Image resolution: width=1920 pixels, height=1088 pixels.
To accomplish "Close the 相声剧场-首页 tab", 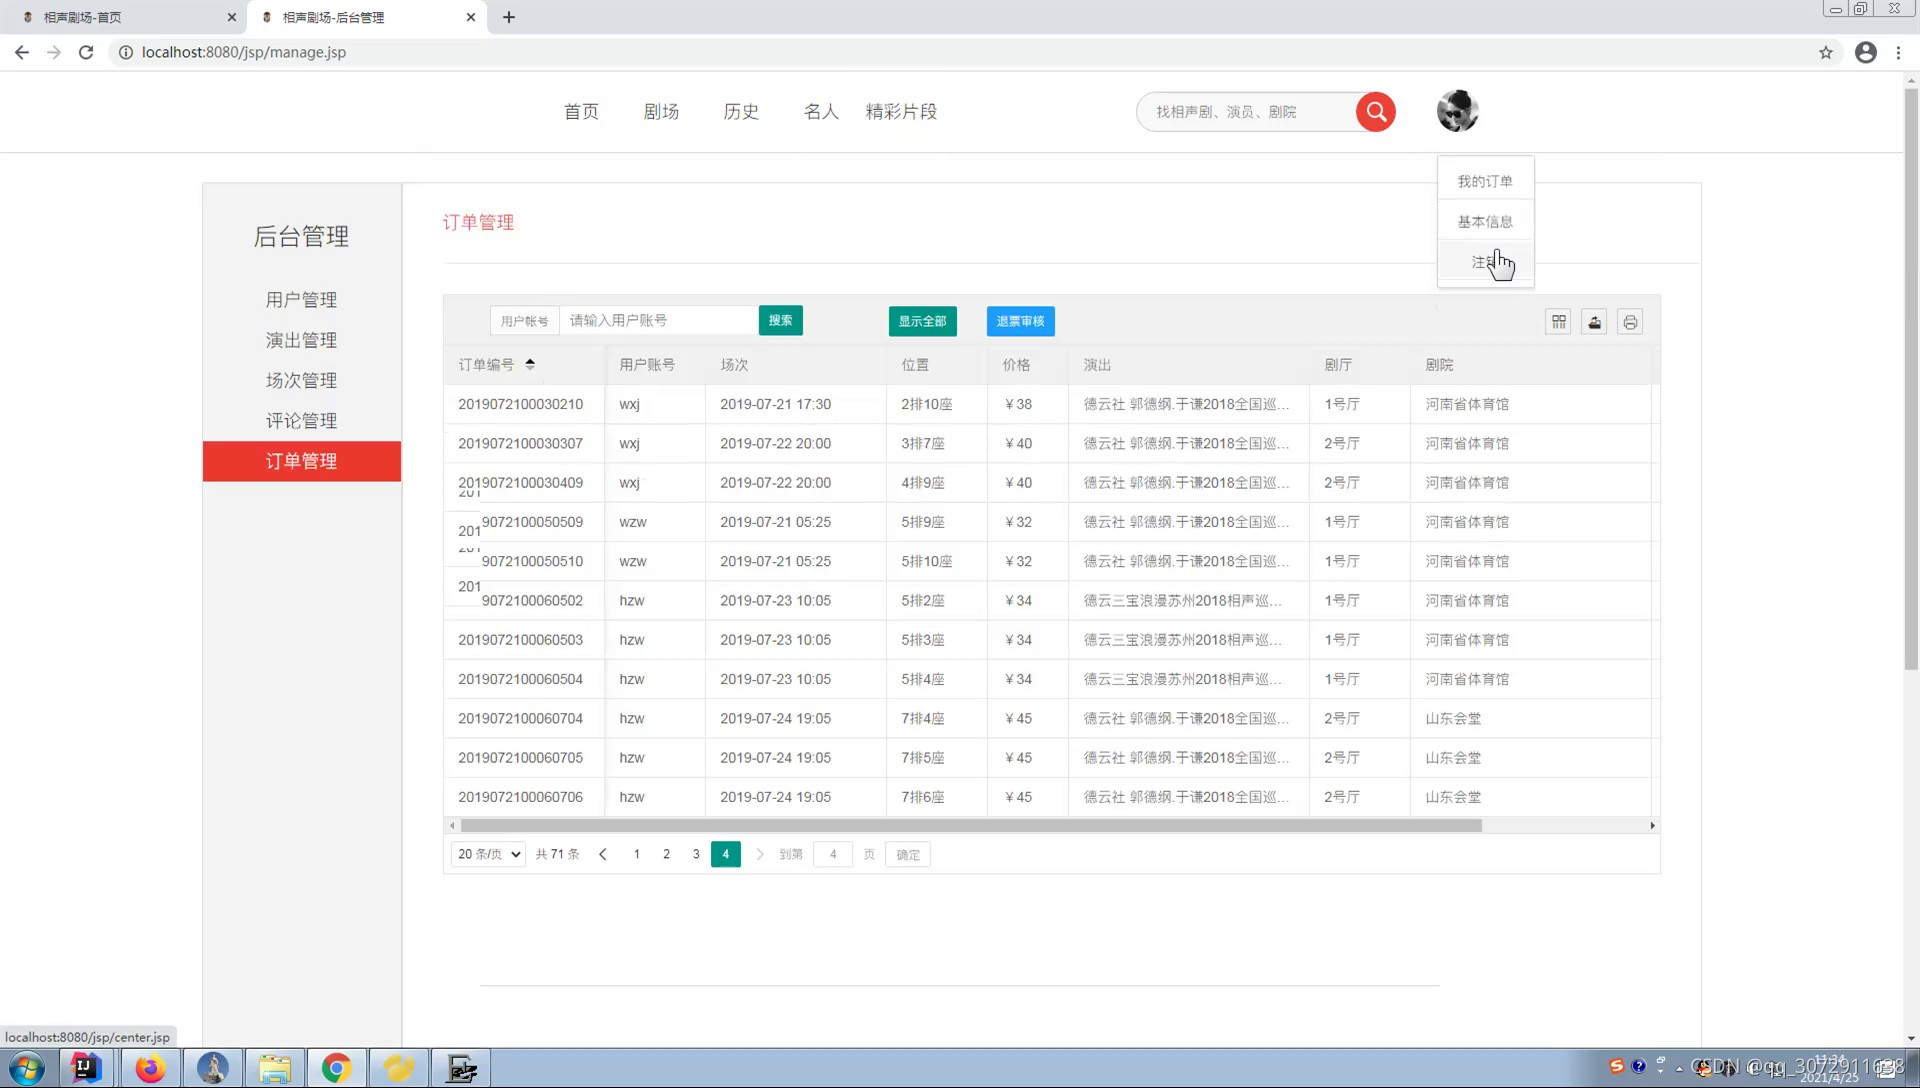I will point(232,17).
